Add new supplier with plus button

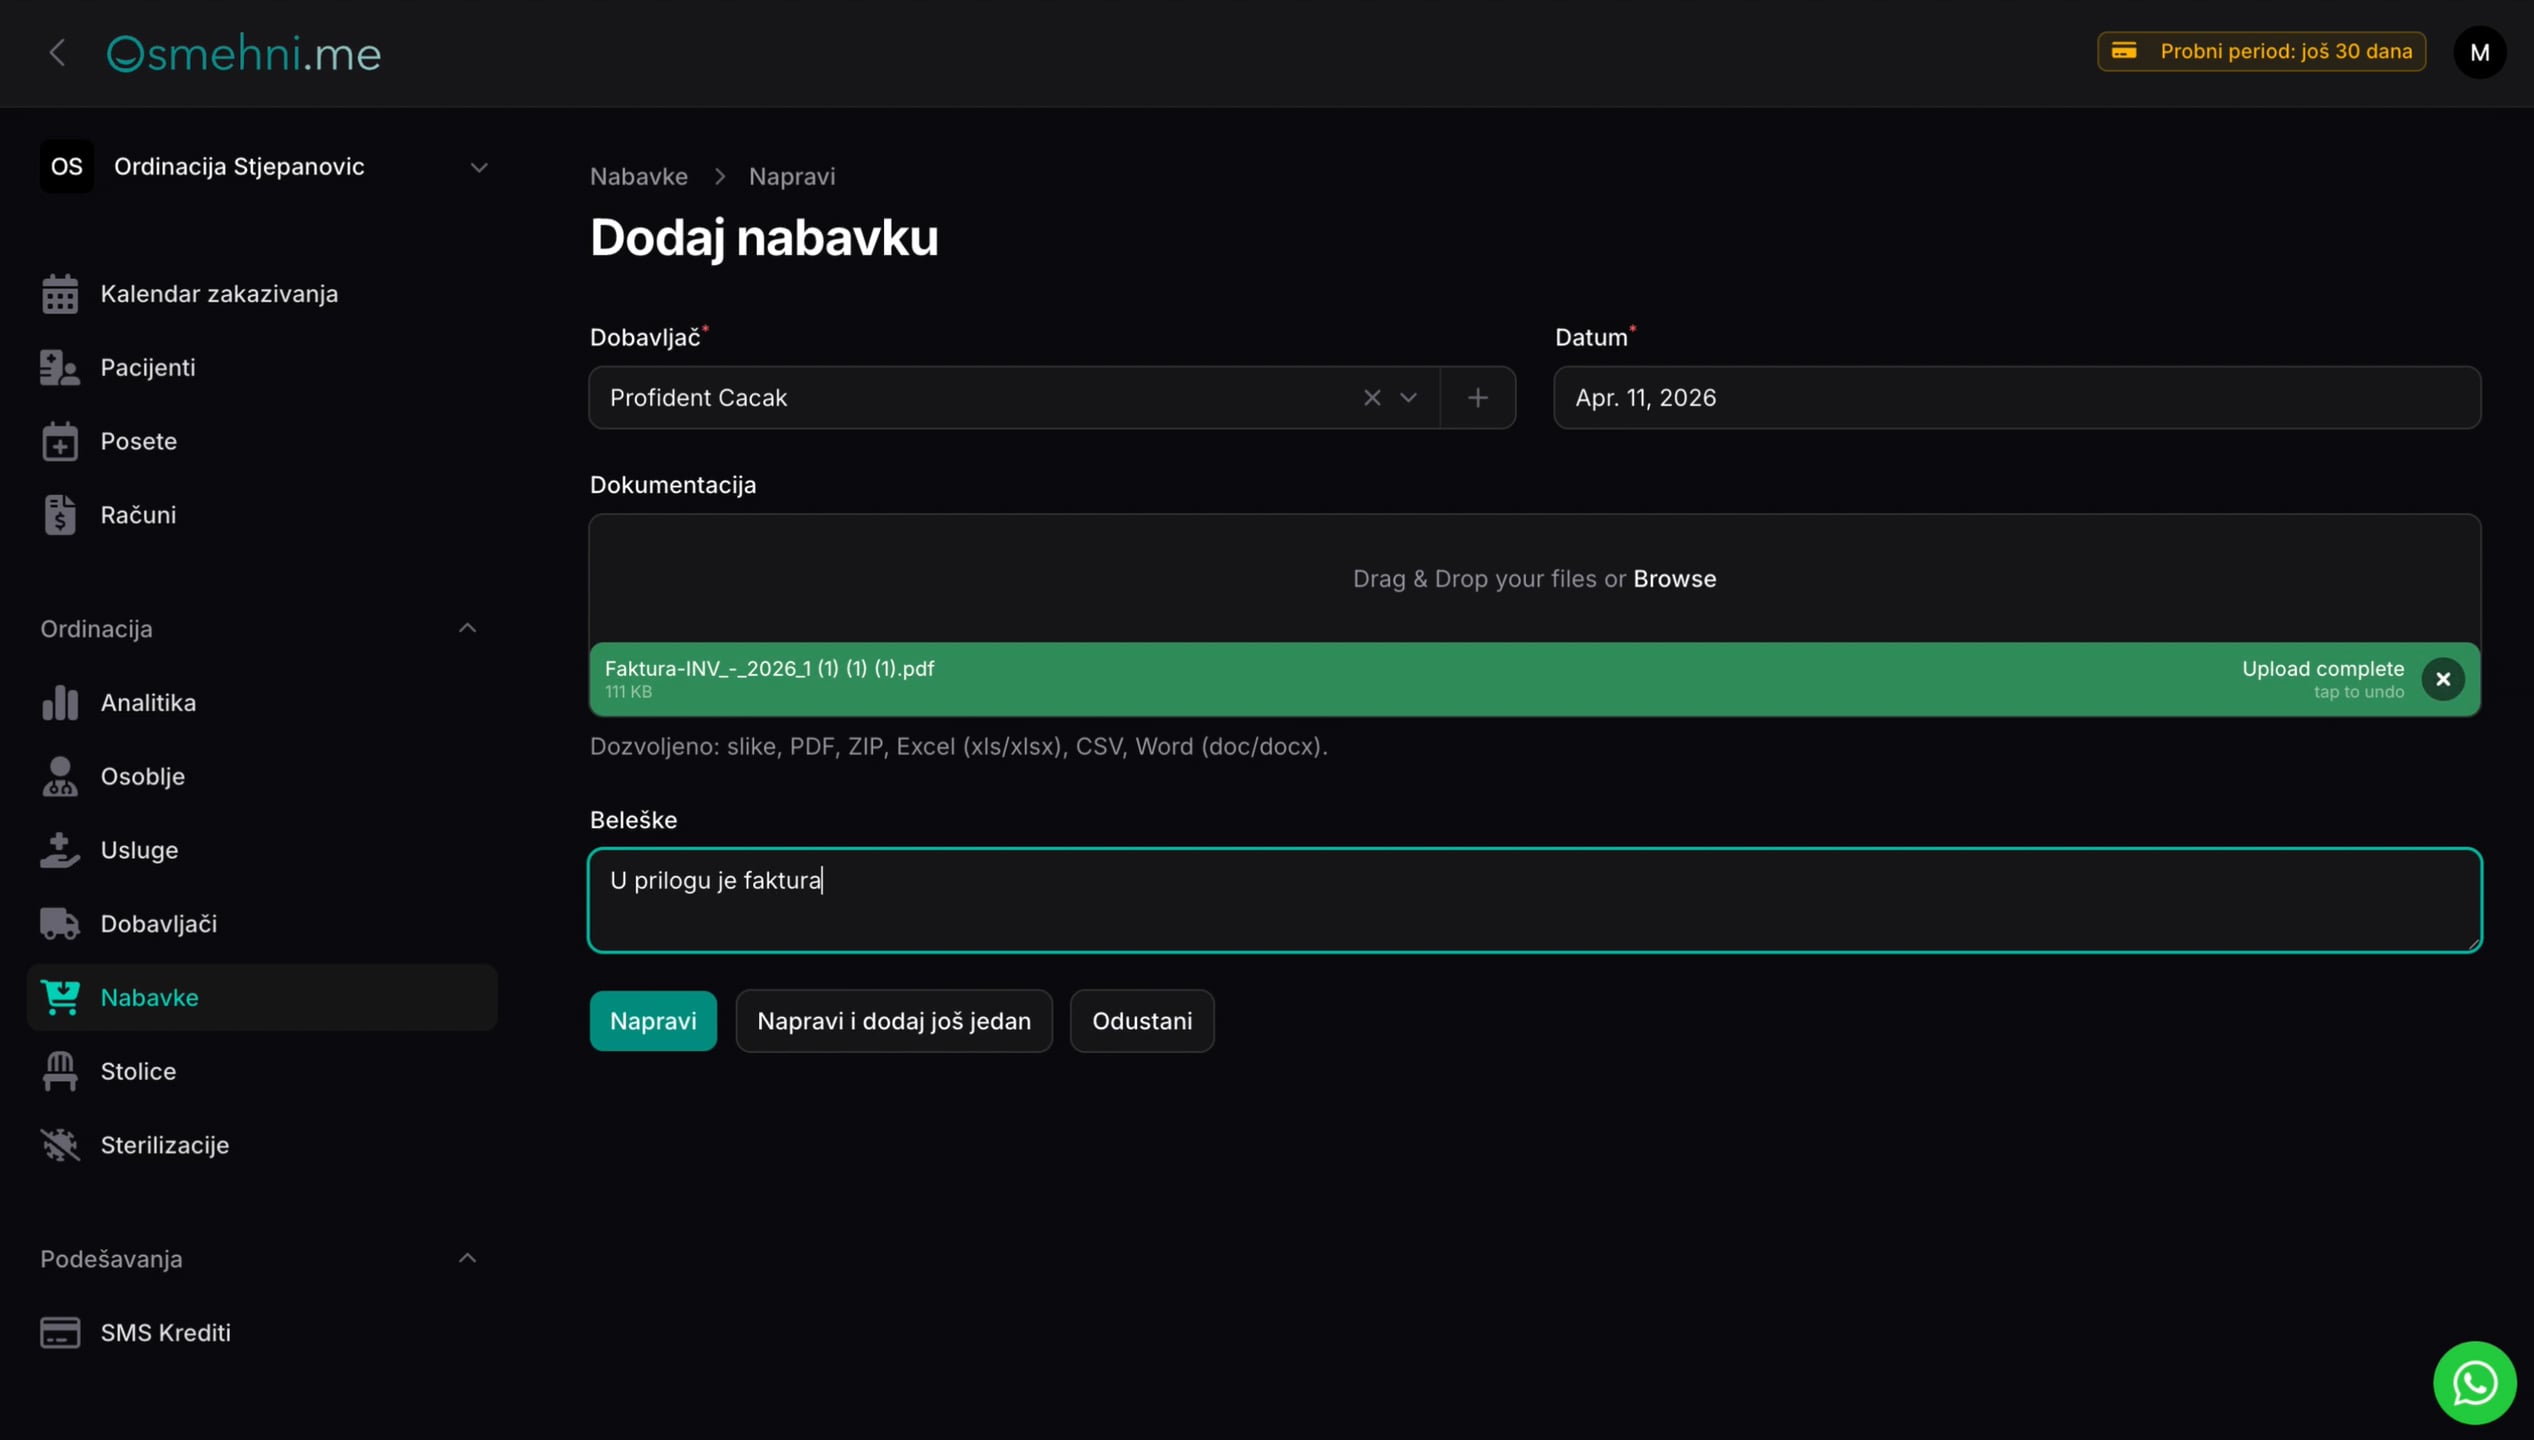pos(1477,398)
